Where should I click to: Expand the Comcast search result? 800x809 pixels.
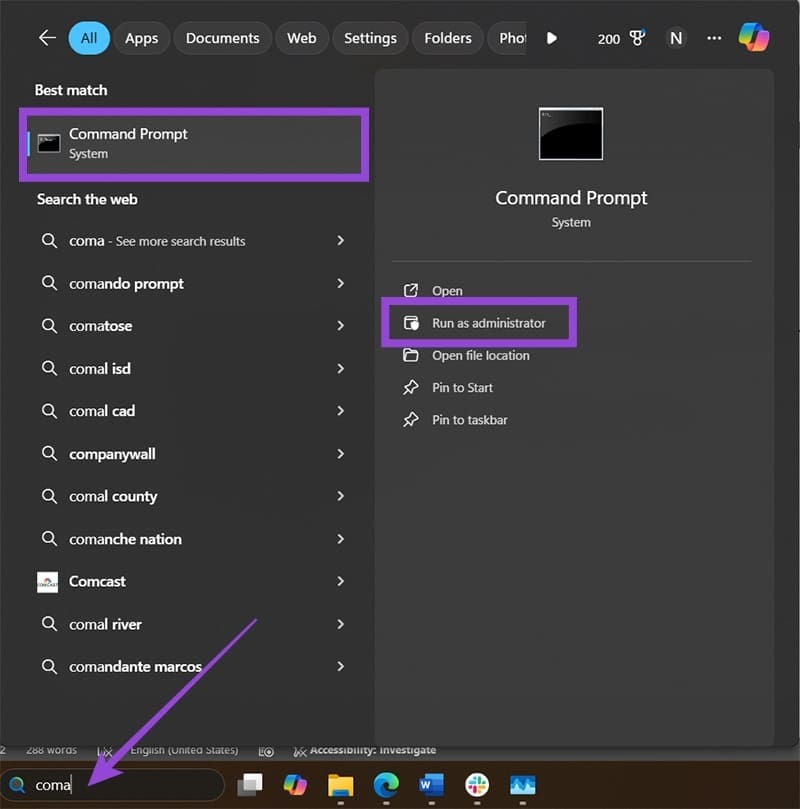(340, 581)
